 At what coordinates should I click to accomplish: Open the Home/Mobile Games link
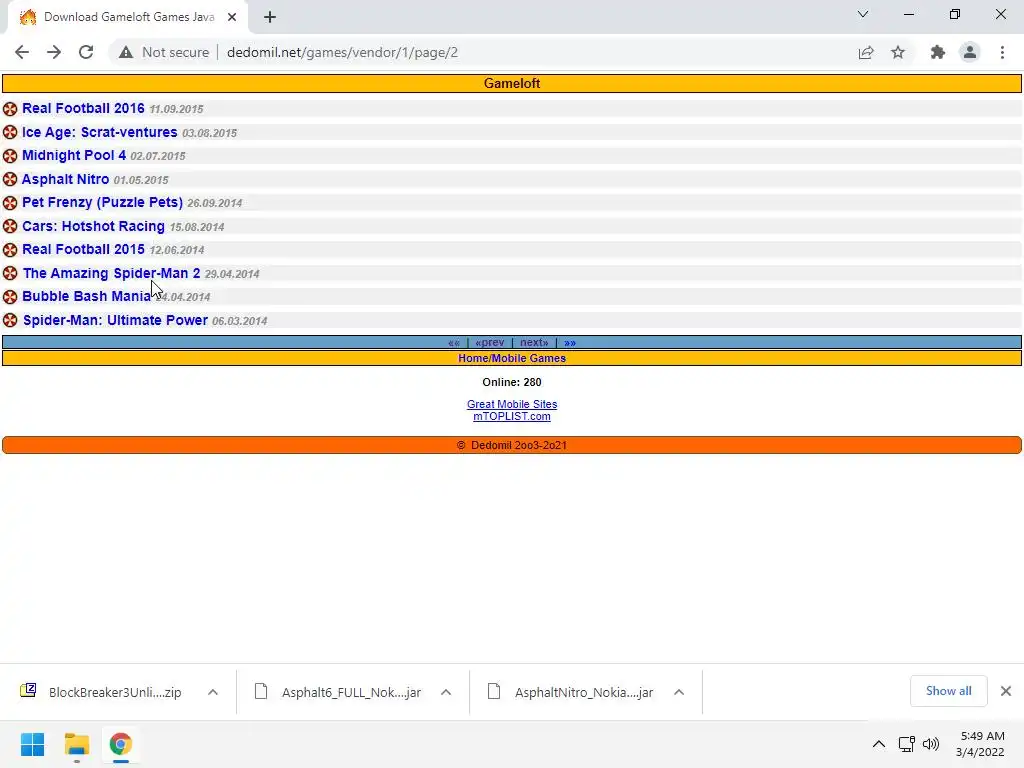[x=512, y=358]
